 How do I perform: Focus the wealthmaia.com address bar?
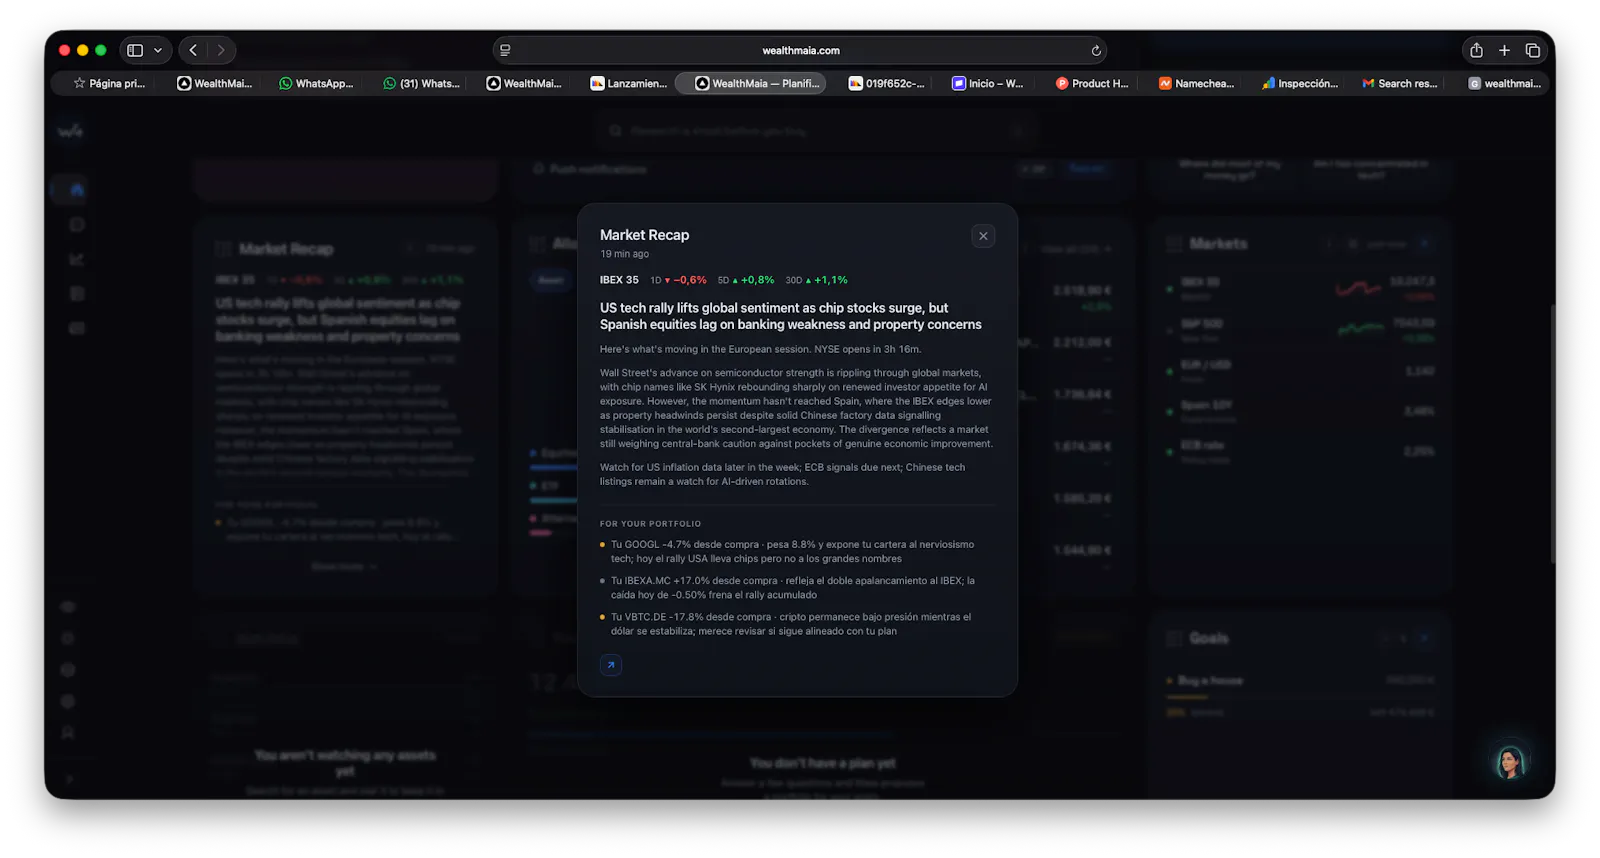(x=800, y=50)
